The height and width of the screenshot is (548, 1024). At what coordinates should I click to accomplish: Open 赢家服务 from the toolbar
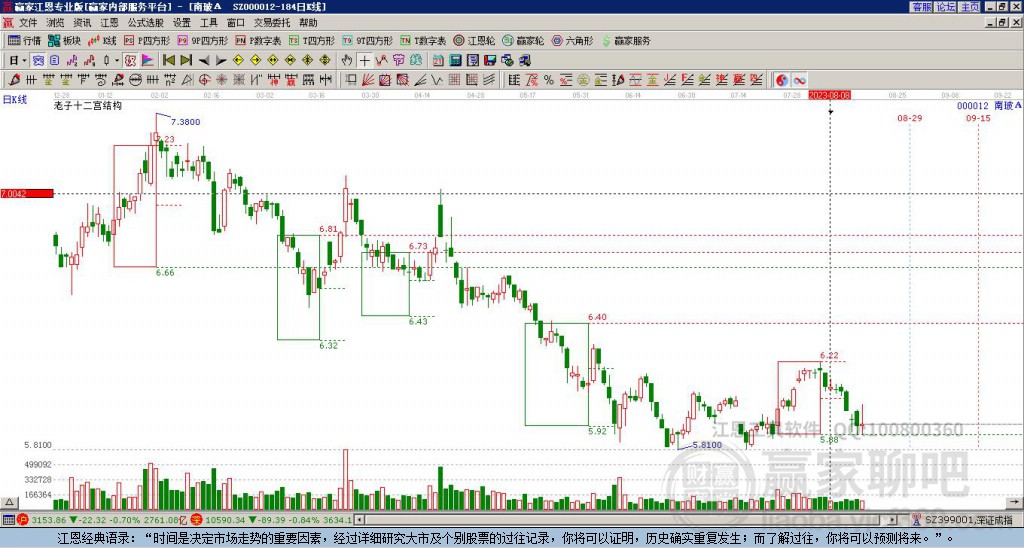pyautogui.click(x=626, y=40)
